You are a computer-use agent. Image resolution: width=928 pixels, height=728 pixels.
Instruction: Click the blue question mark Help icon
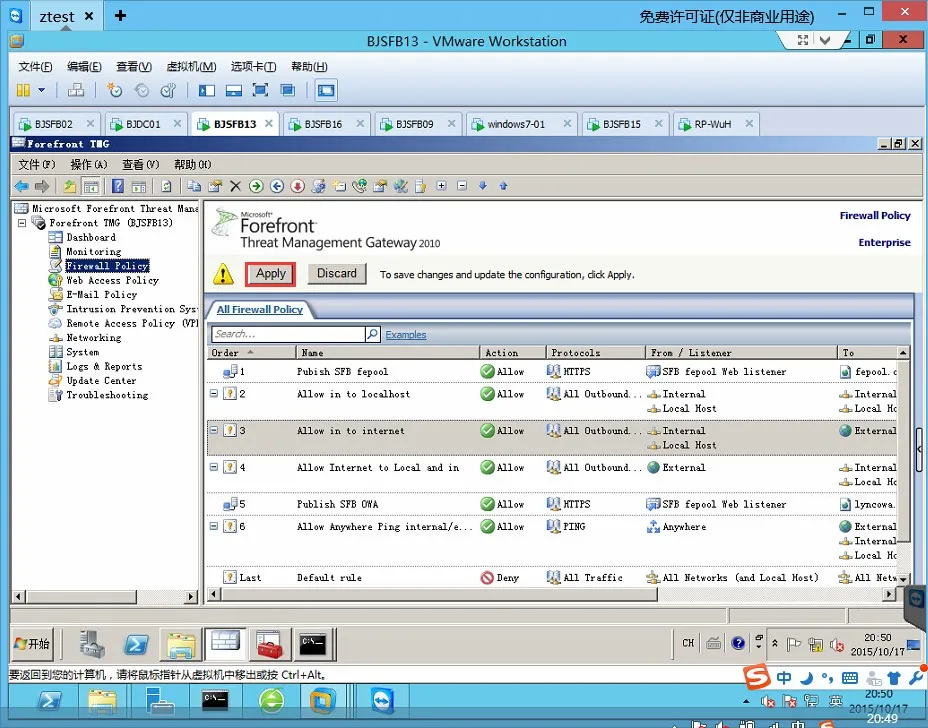(x=118, y=186)
